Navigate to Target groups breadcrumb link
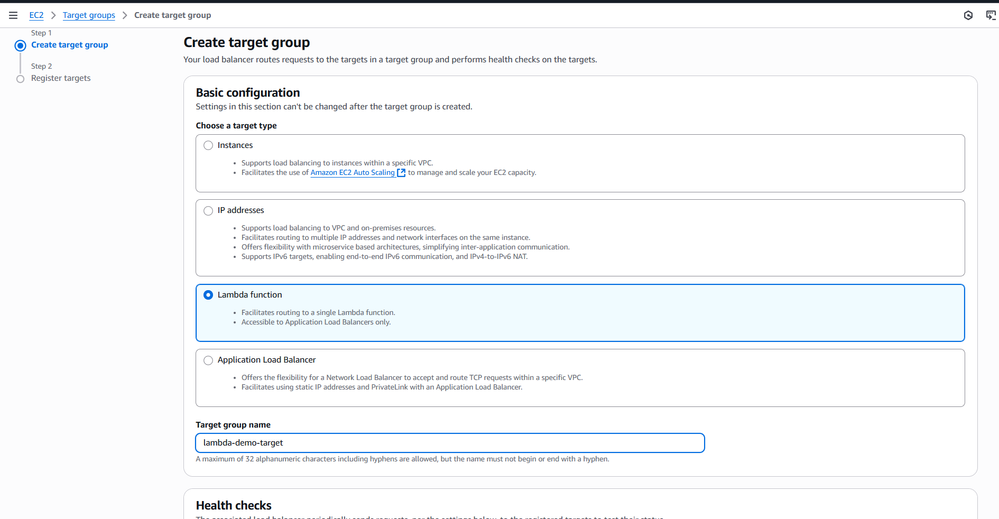This screenshot has width=999, height=519. 88,15
